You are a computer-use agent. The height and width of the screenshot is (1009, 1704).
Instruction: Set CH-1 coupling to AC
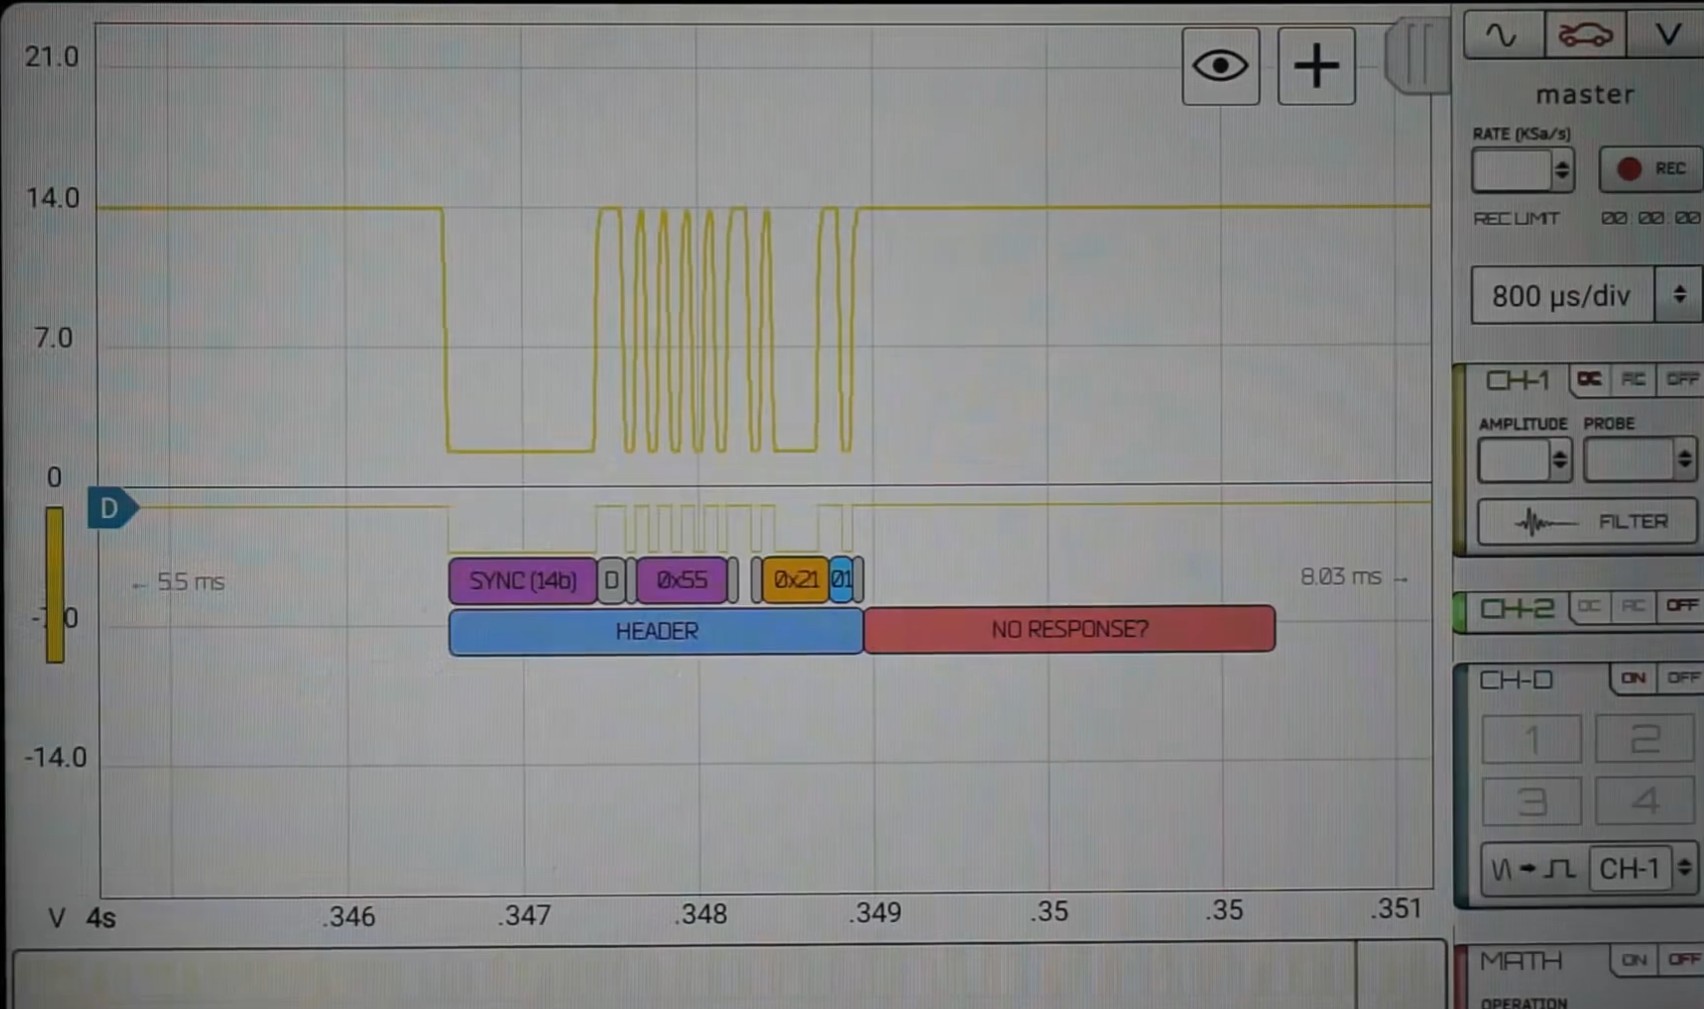(x=1633, y=380)
